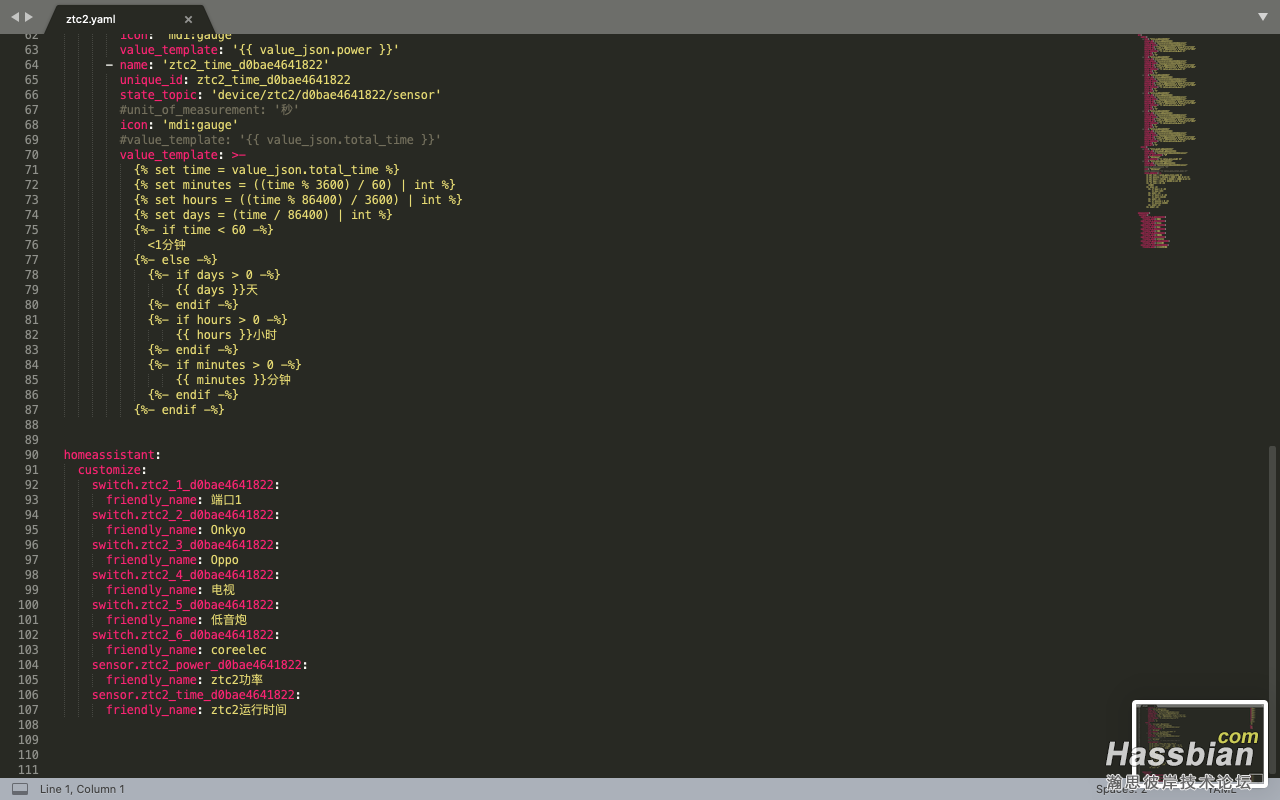Screen dimensions: 1280x800
Task: Click the 'set hours' template line
Action: coord(298,200)
